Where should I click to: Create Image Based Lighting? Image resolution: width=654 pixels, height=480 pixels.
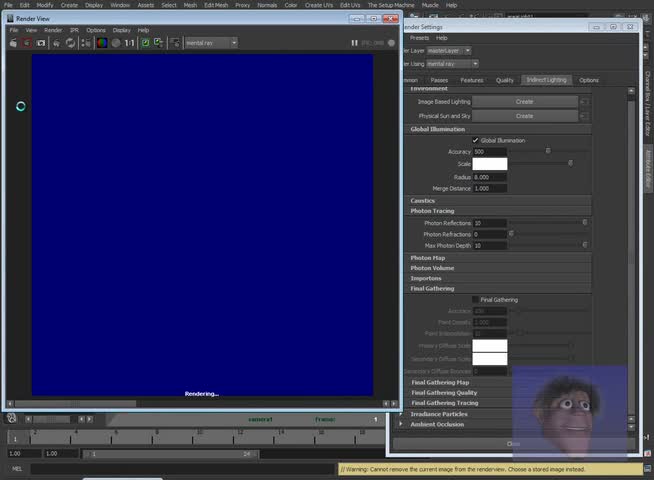[x=525, y=102]
